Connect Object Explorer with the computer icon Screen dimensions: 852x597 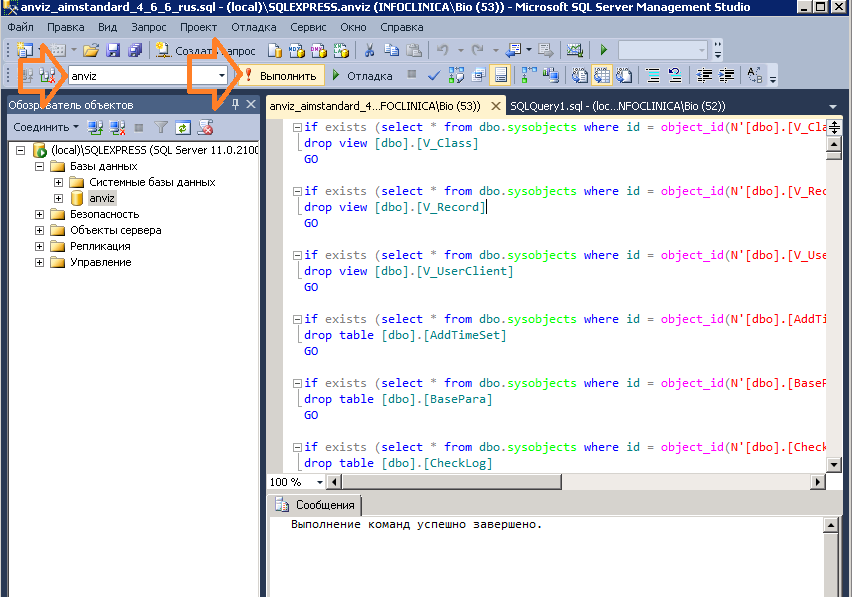(96, 128)
